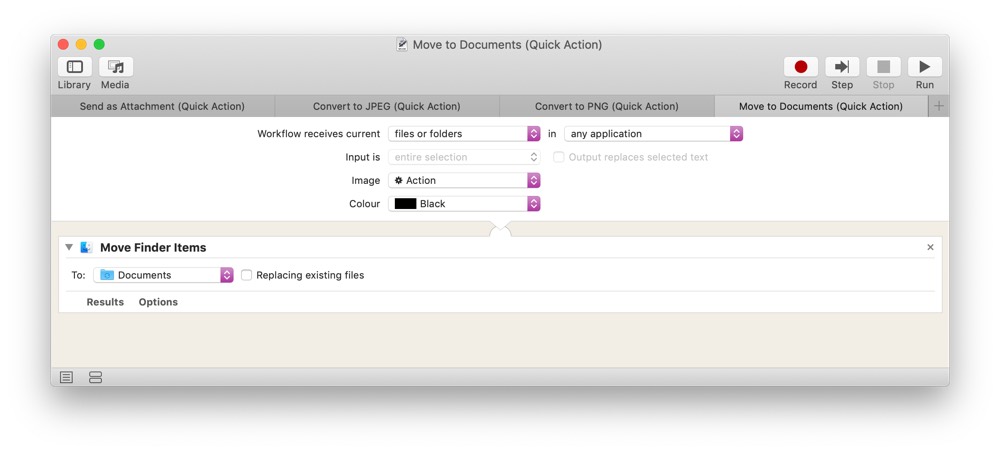Show the log view icon in the status bar
The height and width of the screenshot is (453, 1000).
(66, 377)
